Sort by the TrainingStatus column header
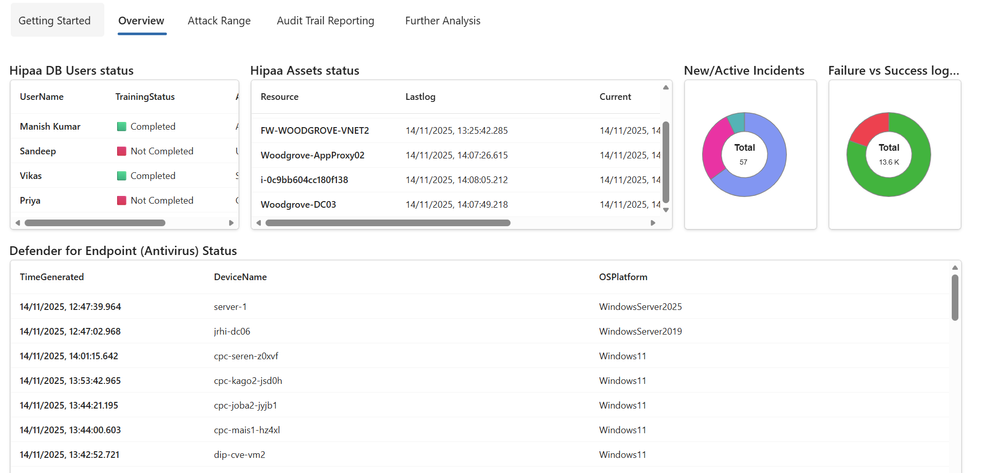Viewport: 999px width, 473px height. tap(145, 97)
